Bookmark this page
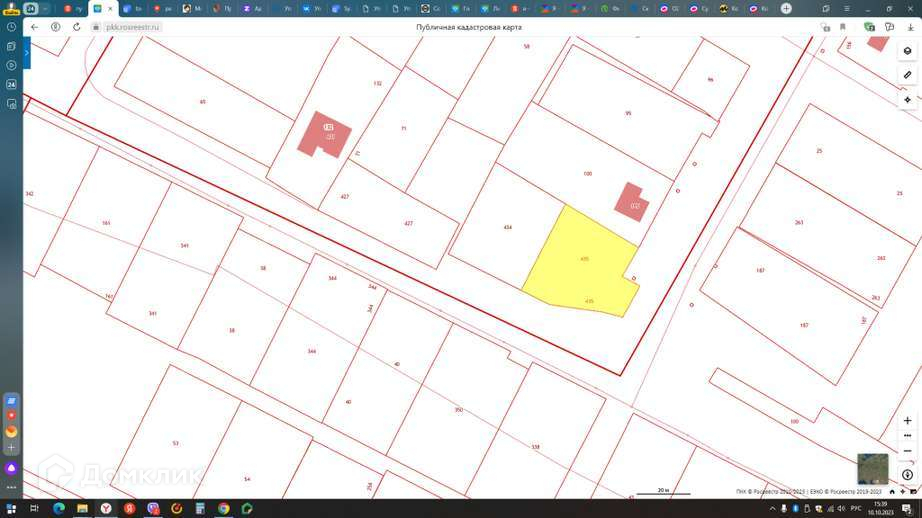This screenshot has width=922, height=518. tap(843, 27)
